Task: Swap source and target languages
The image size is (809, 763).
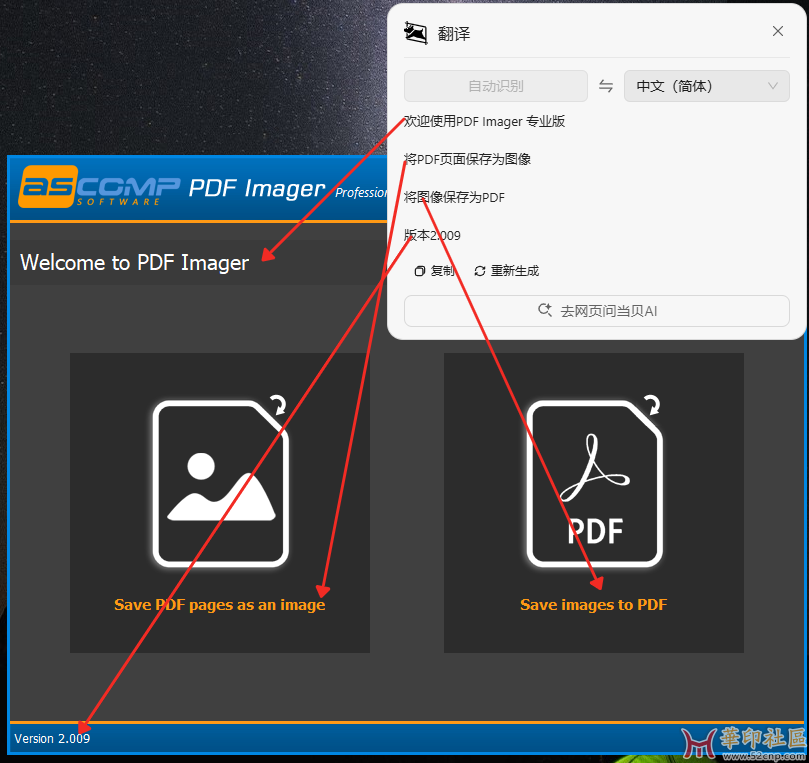Action: pos(606,86)
